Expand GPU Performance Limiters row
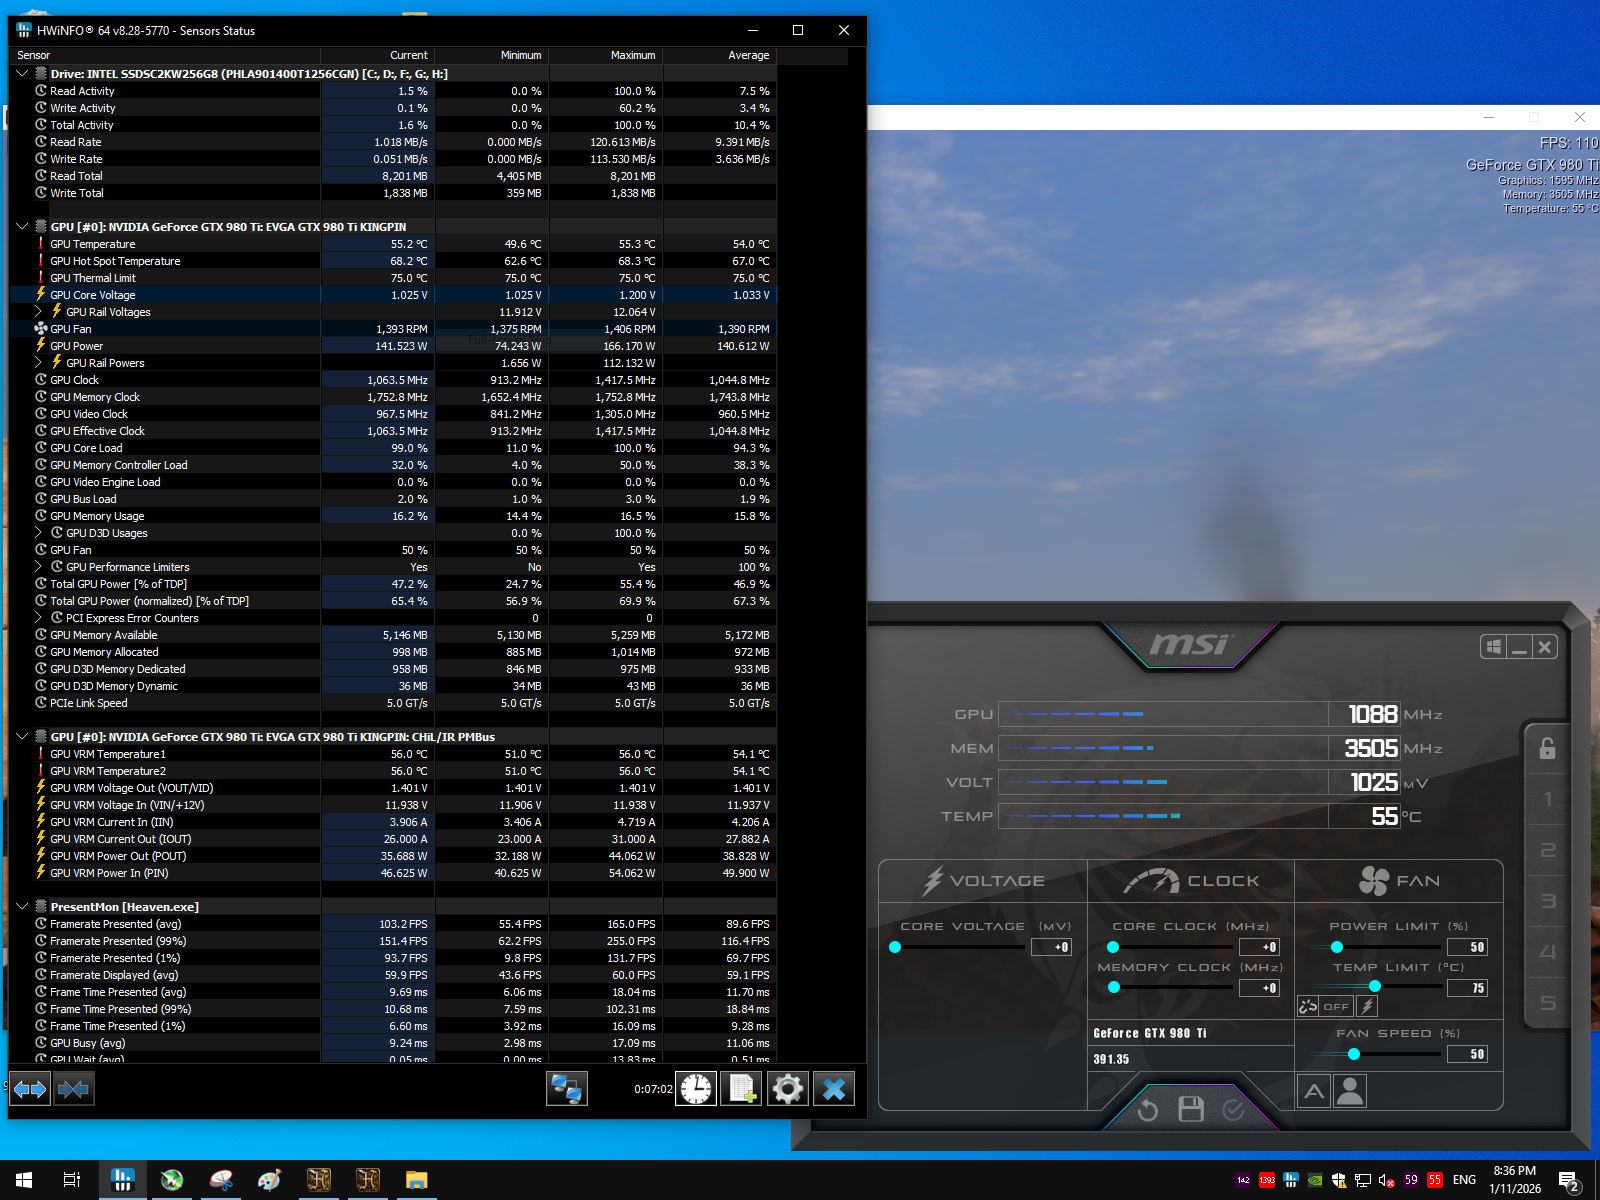Screen dimensions: 1600x1200 click(38, 566)
